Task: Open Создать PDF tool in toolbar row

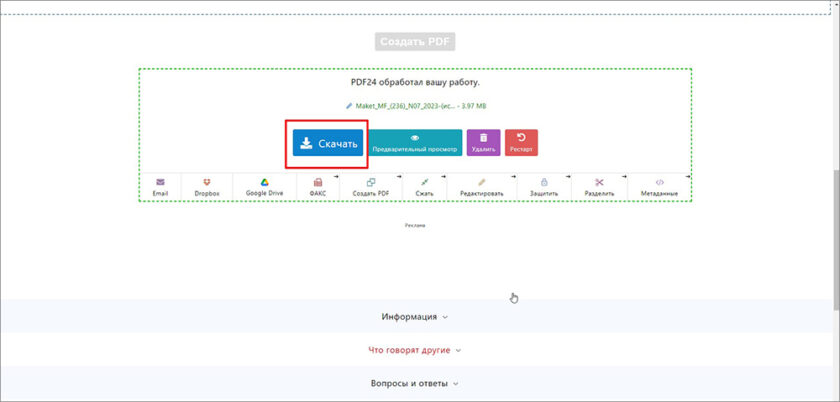Action: point(371,187)
